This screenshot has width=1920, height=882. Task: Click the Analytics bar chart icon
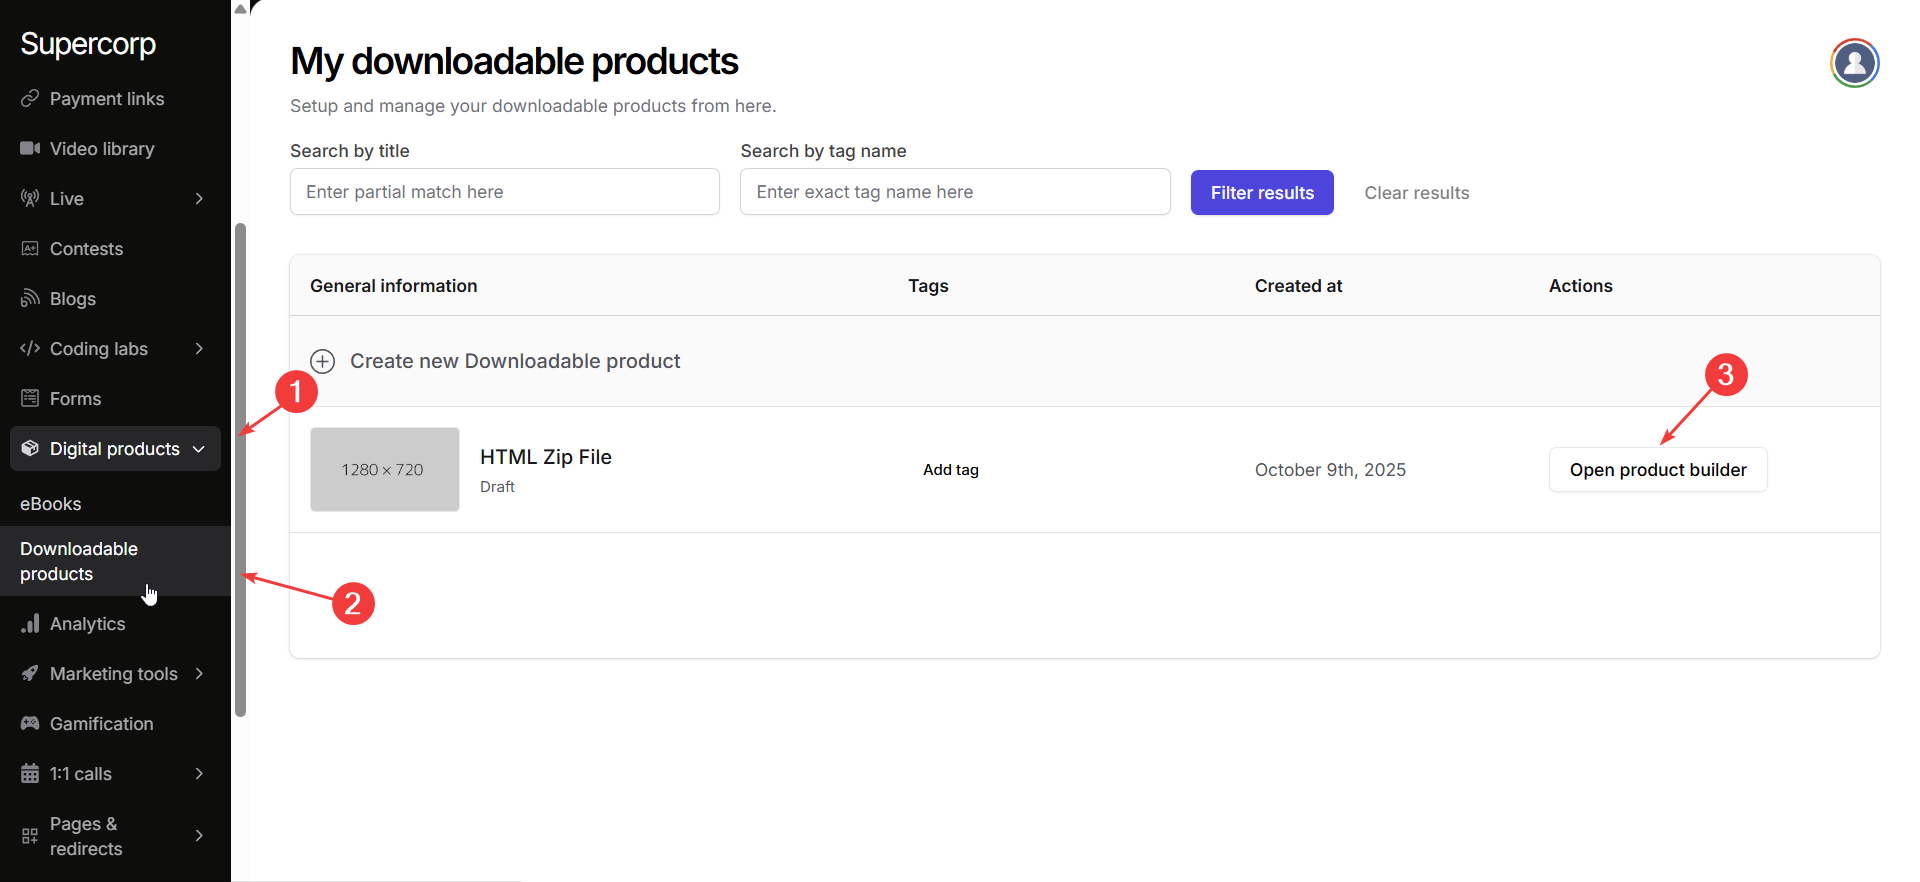[30, 624]
